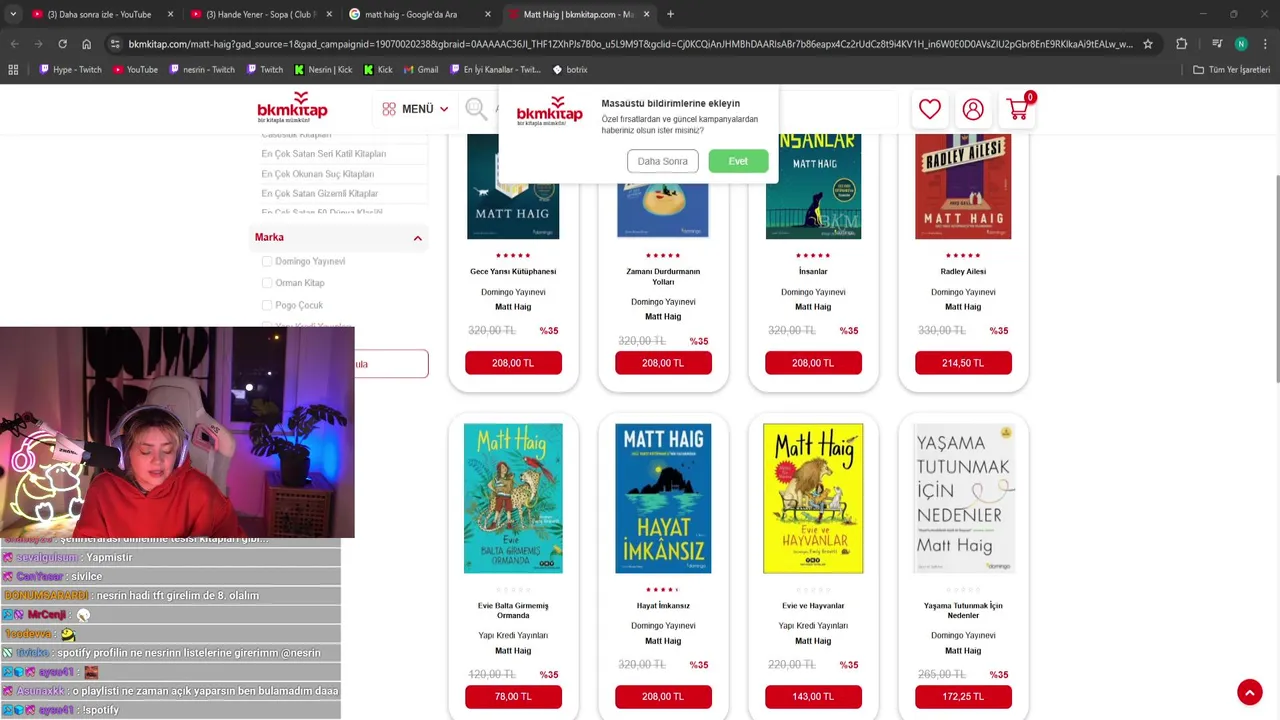
Task: Open En Çok Satan Gizemli Kitaplar
Action: point(319,193)
